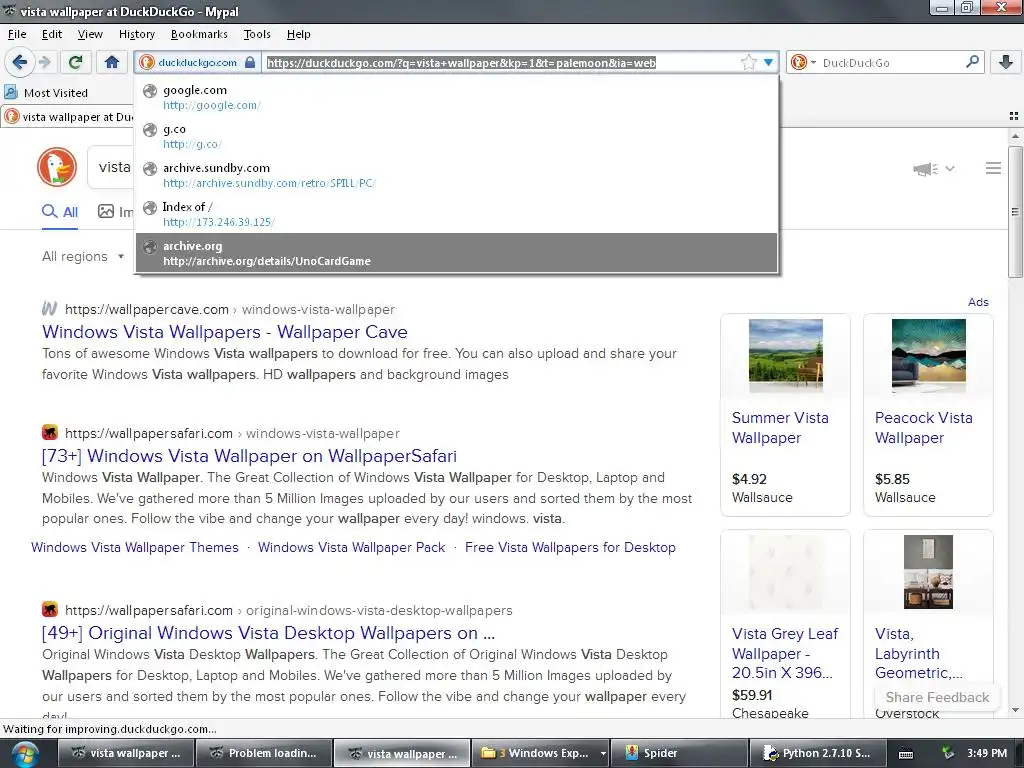
Task: Open the DuckDuckGo hamburger menu
Action: pyautogui.click(x=993, y=168)
